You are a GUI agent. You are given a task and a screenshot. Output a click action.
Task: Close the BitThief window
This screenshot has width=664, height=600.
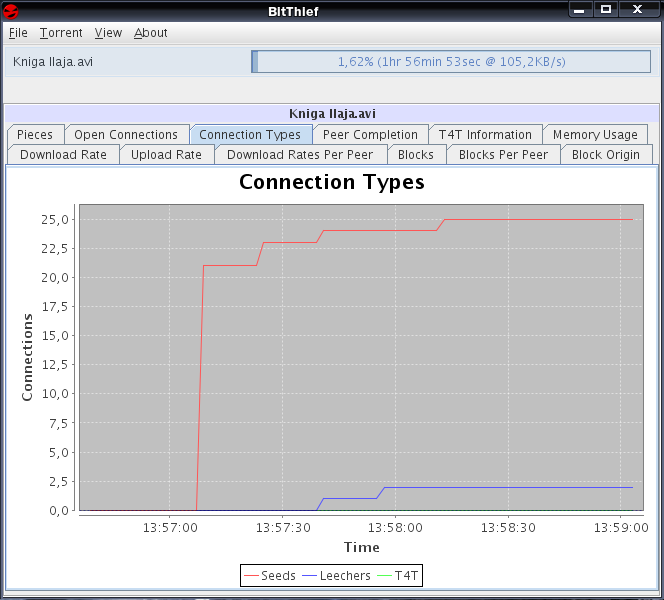(x=637, y=10)
